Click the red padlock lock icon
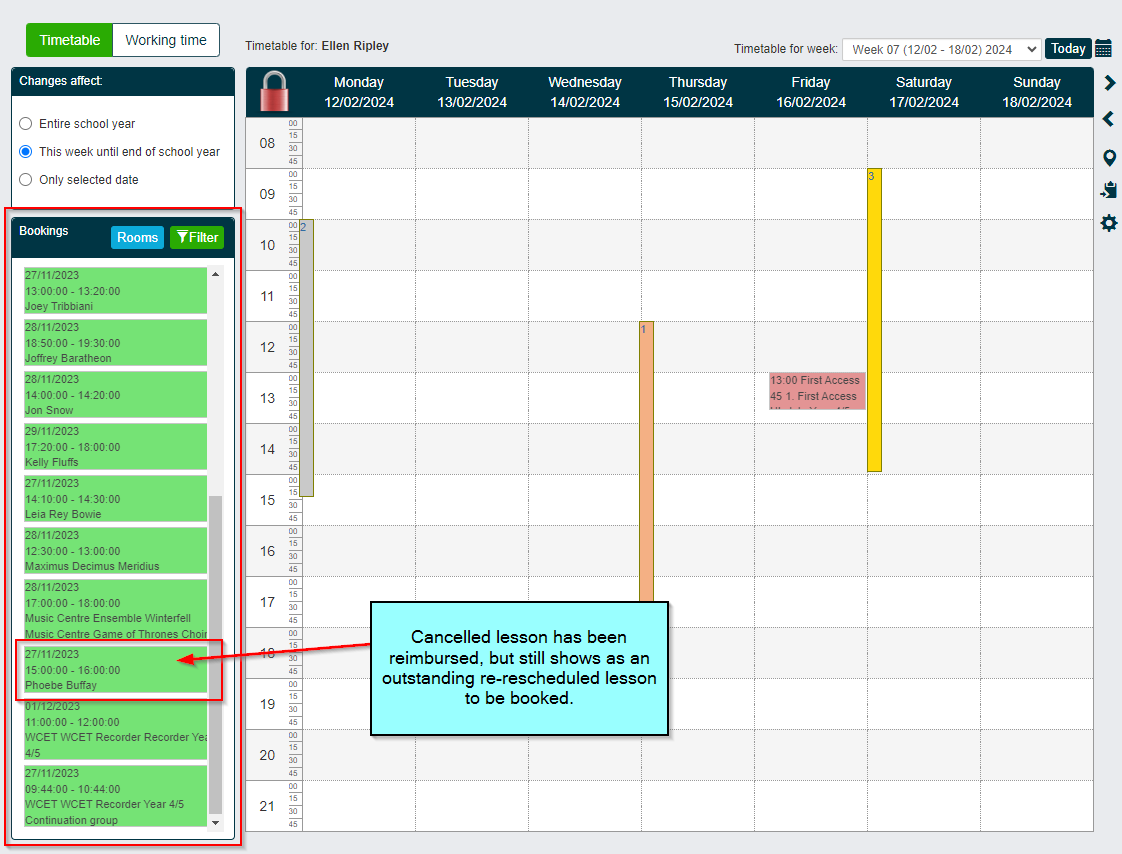 pos(274,92)
